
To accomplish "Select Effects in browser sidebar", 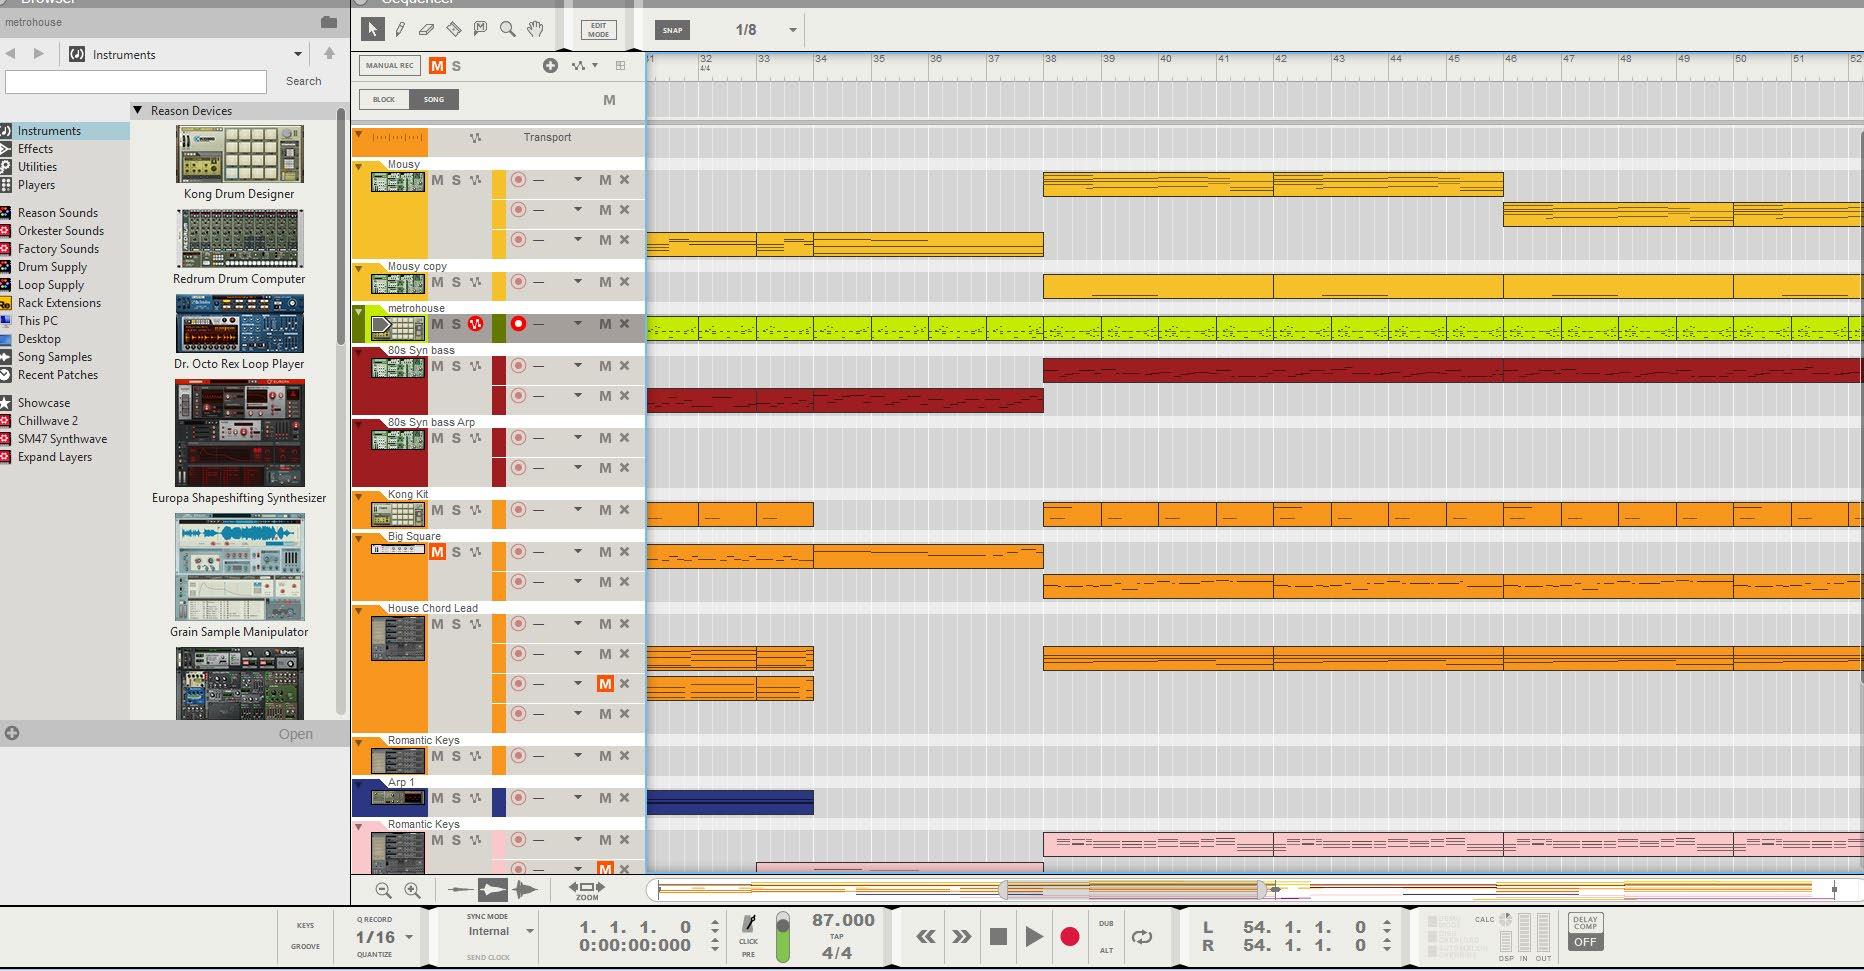I will (35, 149).
